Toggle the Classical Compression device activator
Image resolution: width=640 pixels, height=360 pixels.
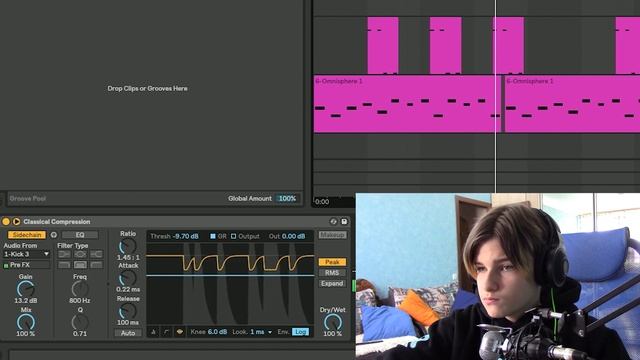pyautogui.click(x=6, y=222)
